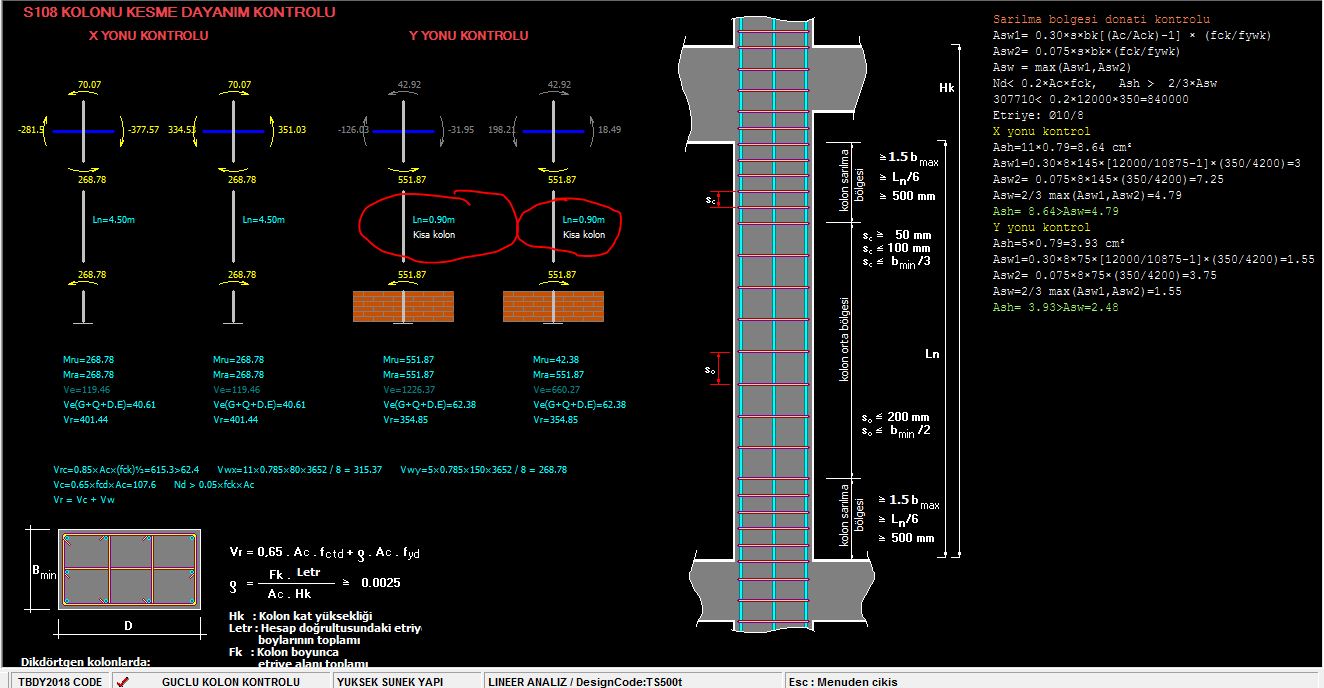Screen dimensions: 1324x688
Task: Select the column cross-section diagram with Bmin
Action: coord(129,569)
